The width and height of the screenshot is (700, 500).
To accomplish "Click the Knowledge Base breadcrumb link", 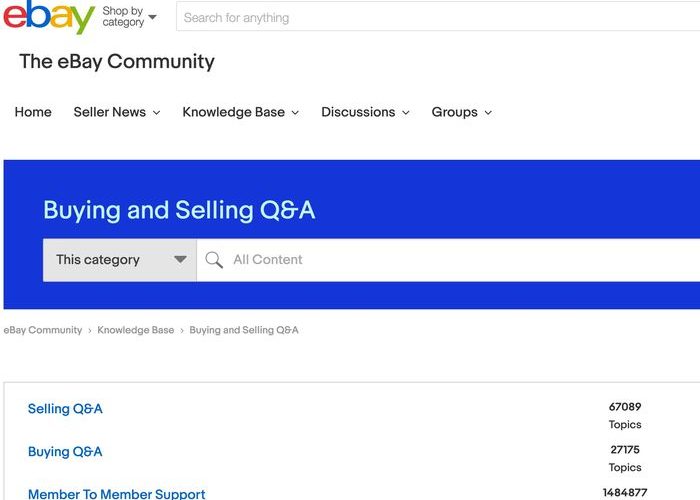I will (135, 330).
